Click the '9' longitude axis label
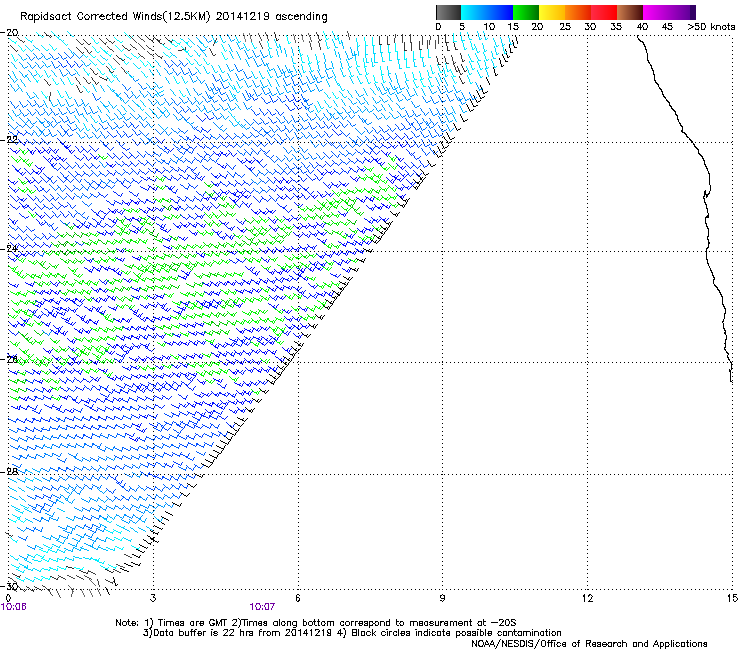 tap(442, 598)
